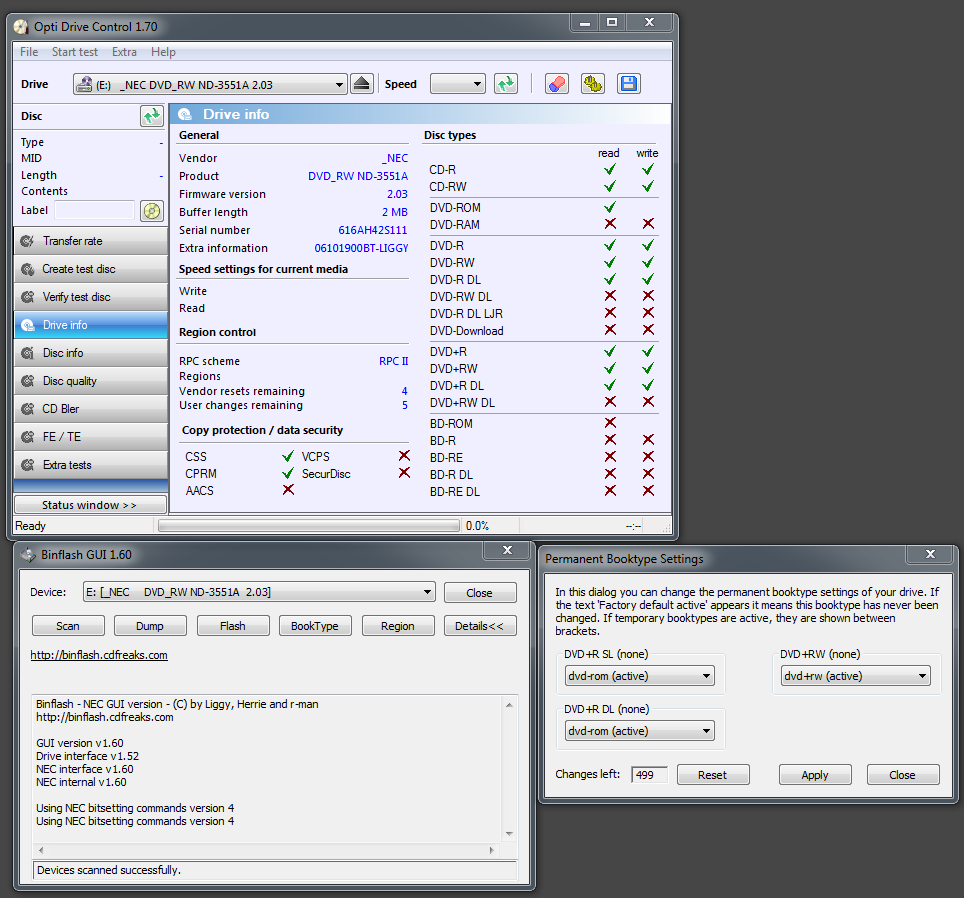The image size is (964, 898).
Task: Open the File menu
Action: pos(29,52)
